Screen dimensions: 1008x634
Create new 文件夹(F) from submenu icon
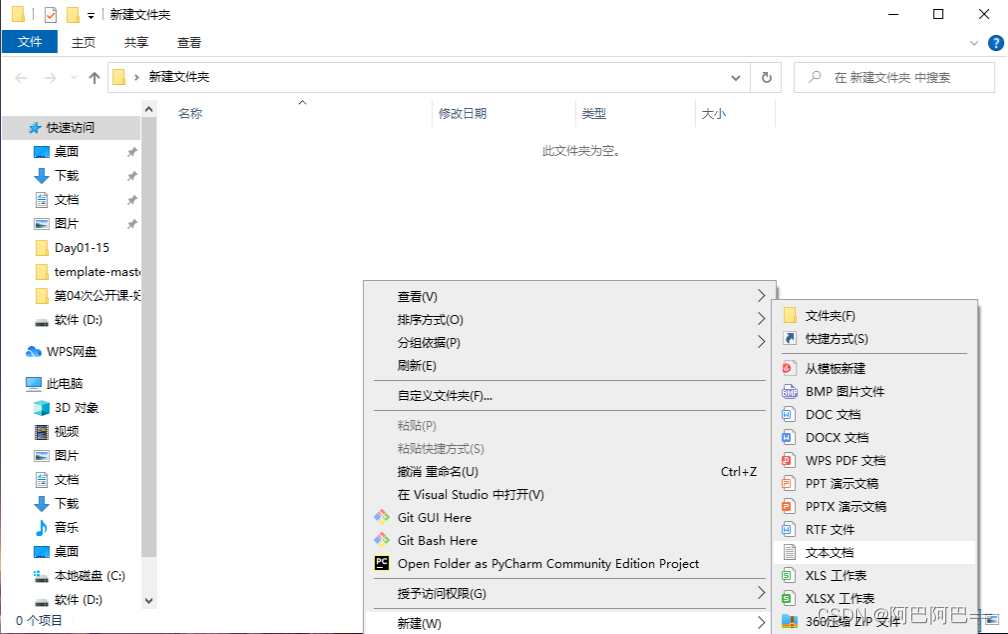click(789, 316)
